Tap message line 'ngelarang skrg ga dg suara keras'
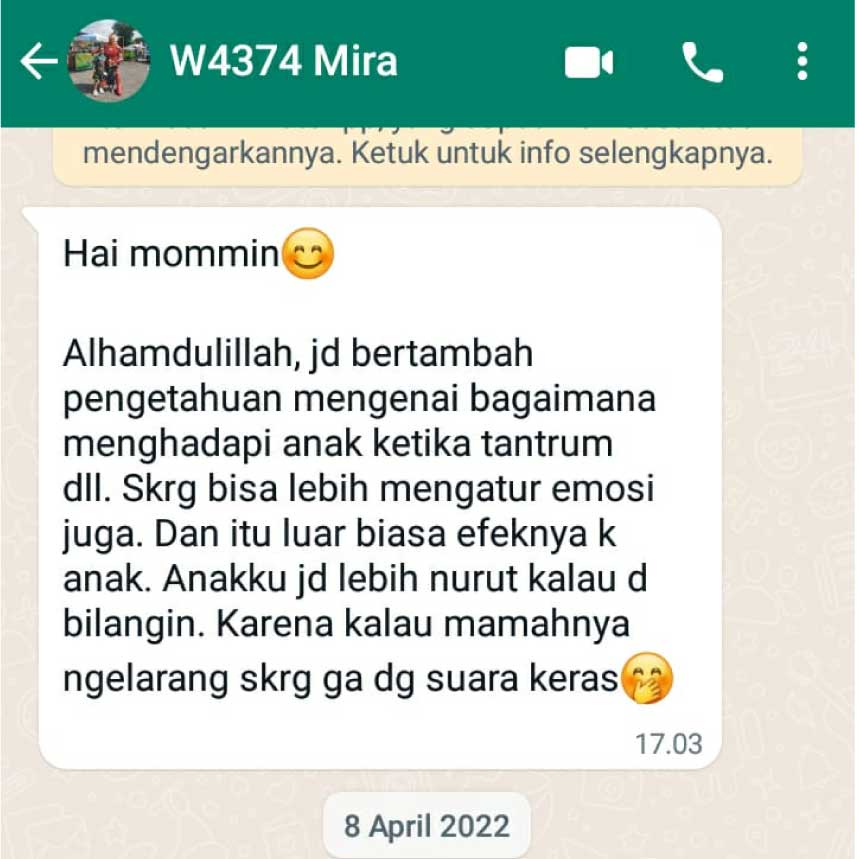 click(341, 679)
